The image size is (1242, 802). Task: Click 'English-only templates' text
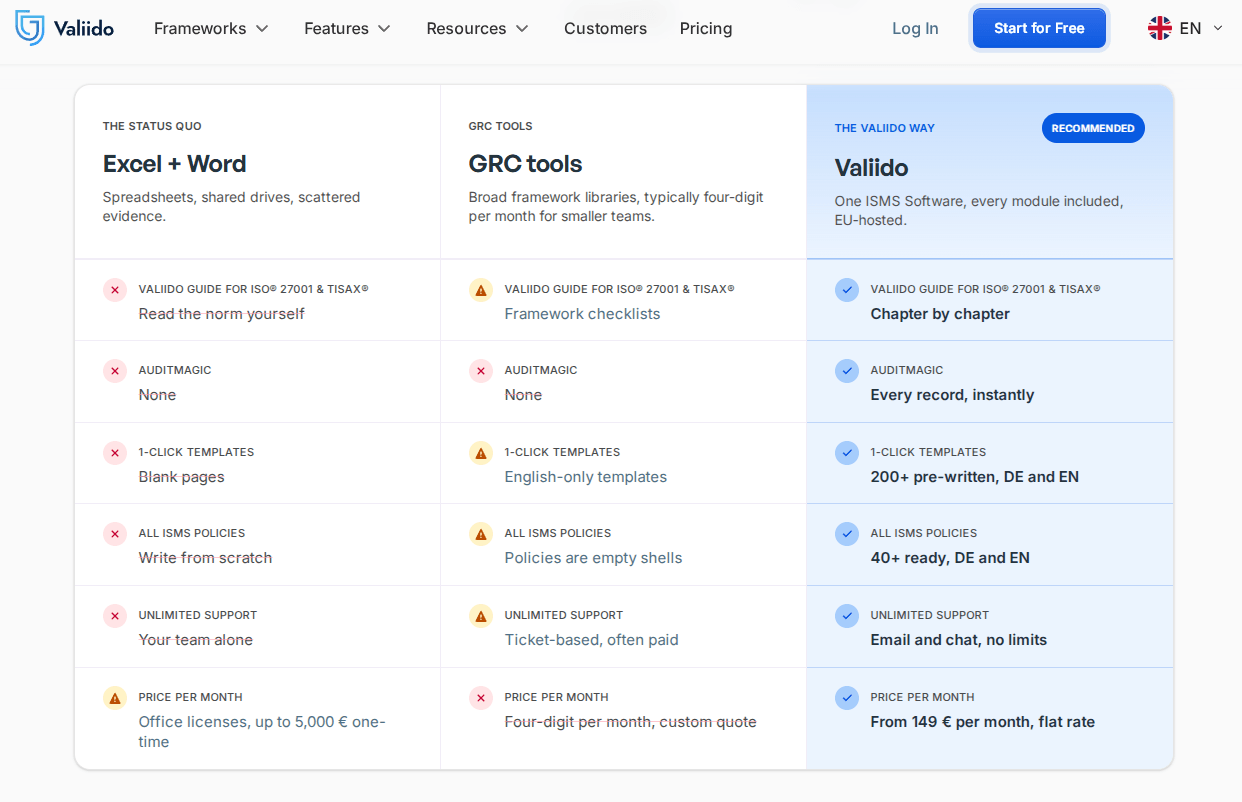tap(586, 477)
